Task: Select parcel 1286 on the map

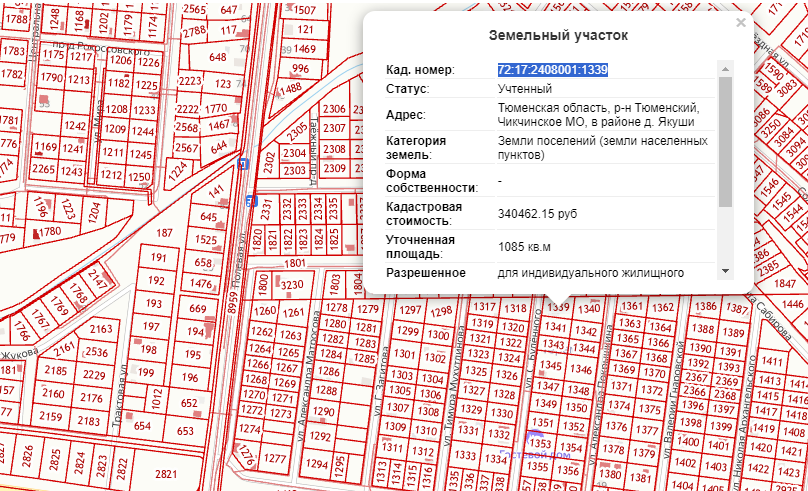Action: pyautogui.click(x=328, y=371)
